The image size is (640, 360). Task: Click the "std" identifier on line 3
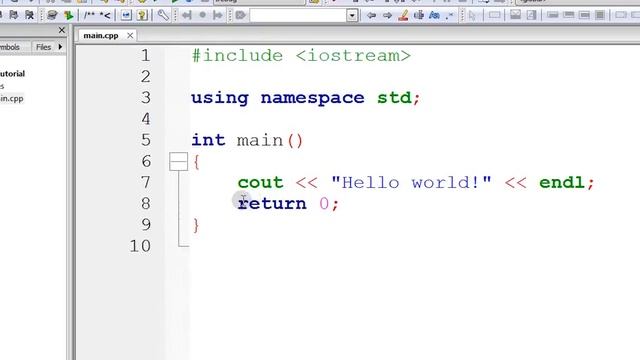(x=394, y=98)
